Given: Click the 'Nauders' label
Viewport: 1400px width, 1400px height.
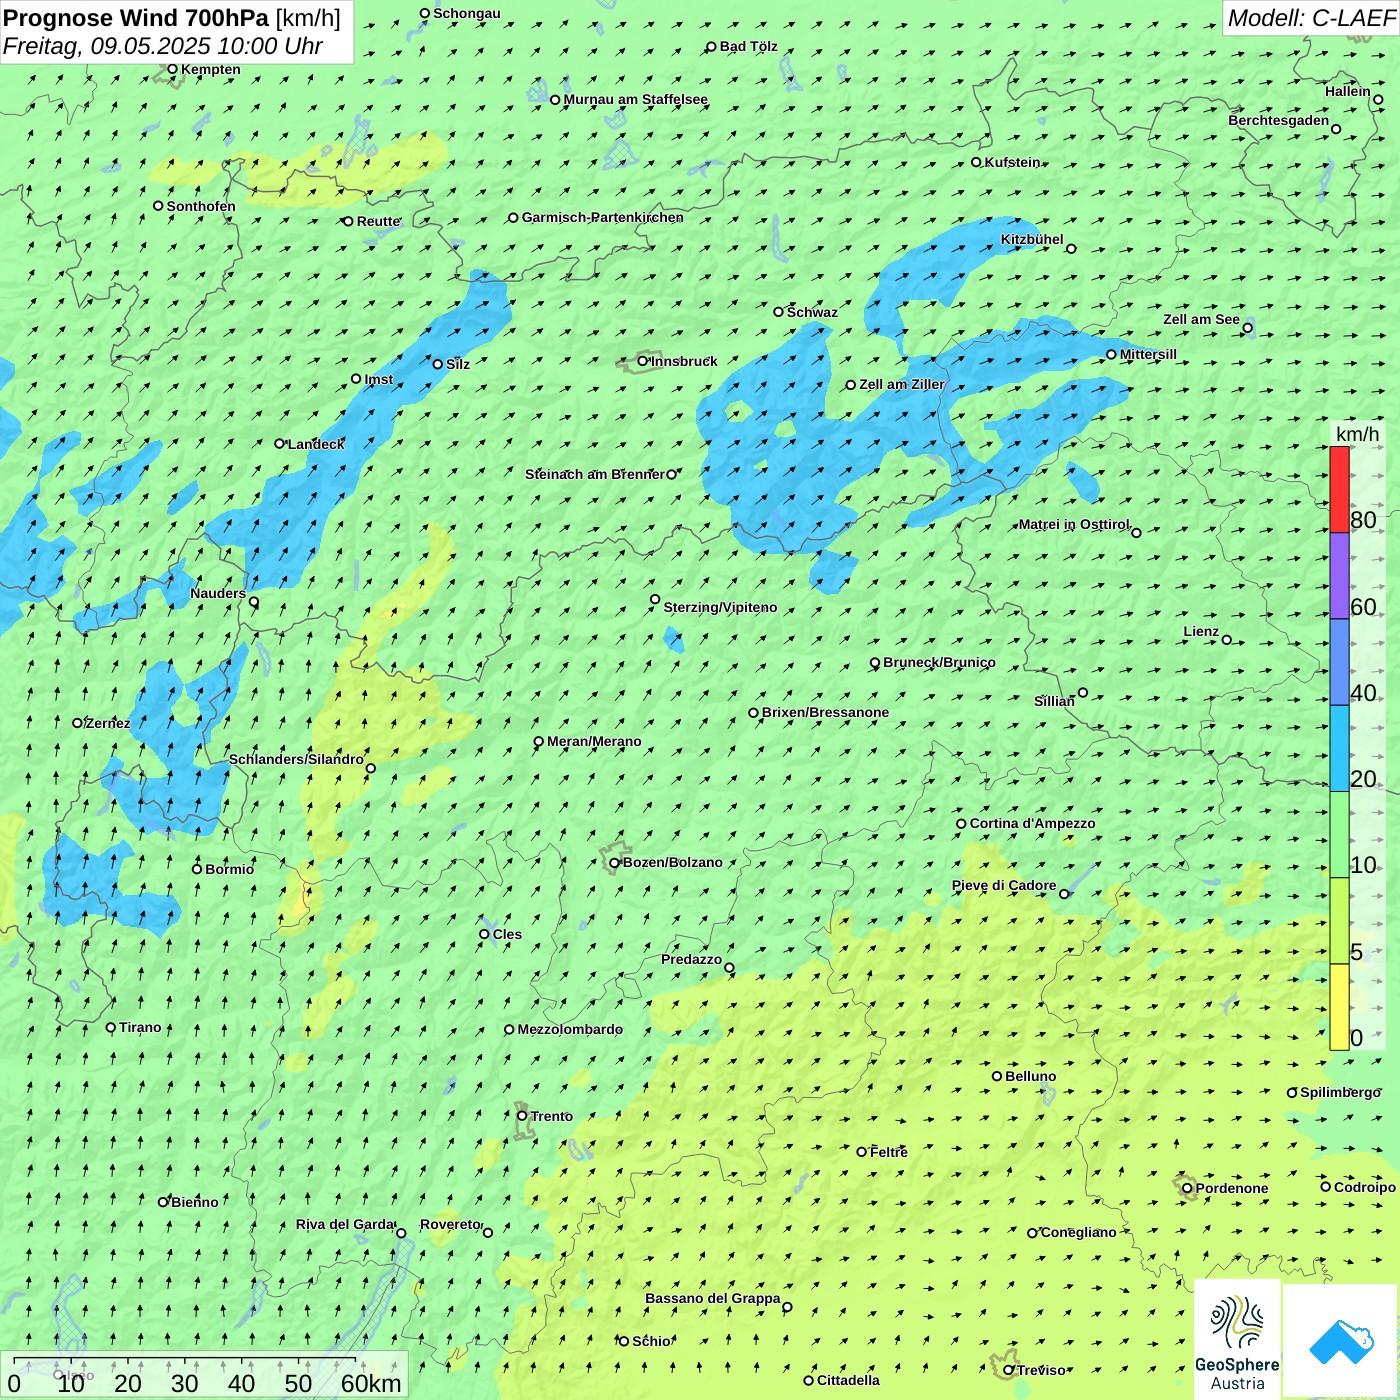Looking at the screenshot, I should pos(218,593).
